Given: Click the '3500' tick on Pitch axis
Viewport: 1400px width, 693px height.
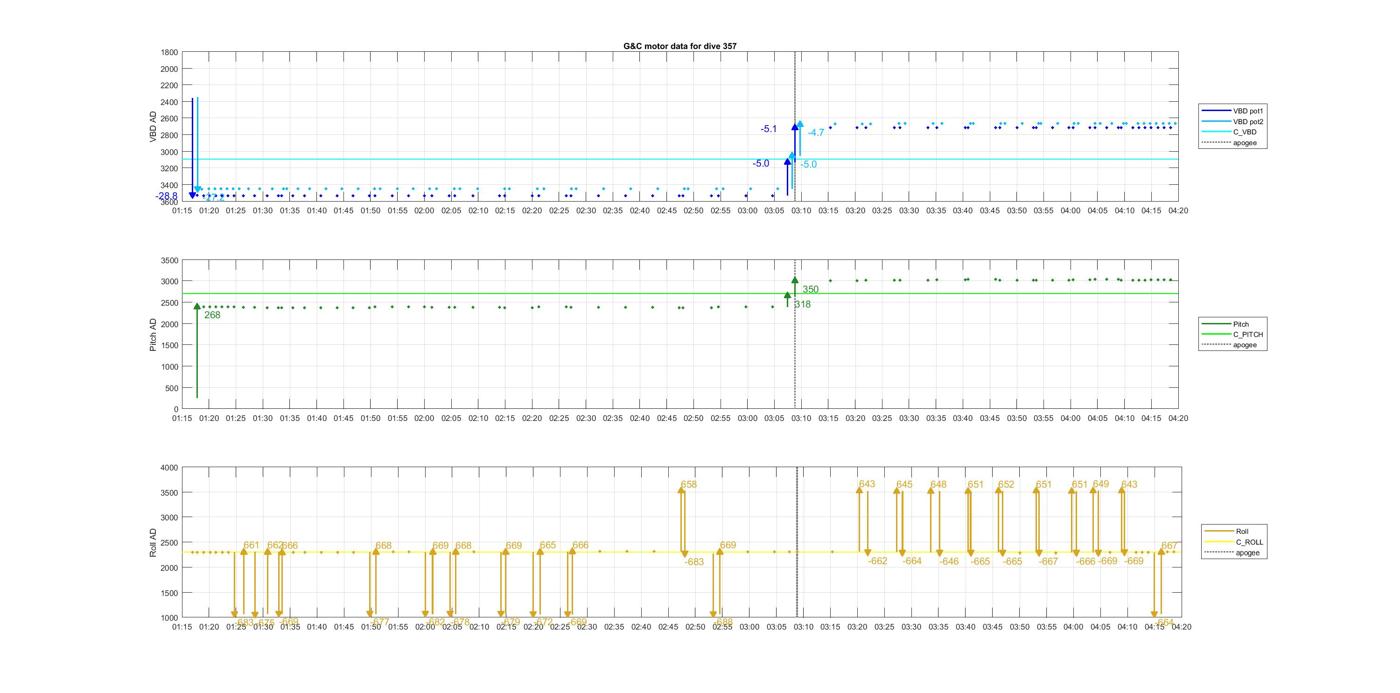Looking at the screenshot, I should click(170, 260).
